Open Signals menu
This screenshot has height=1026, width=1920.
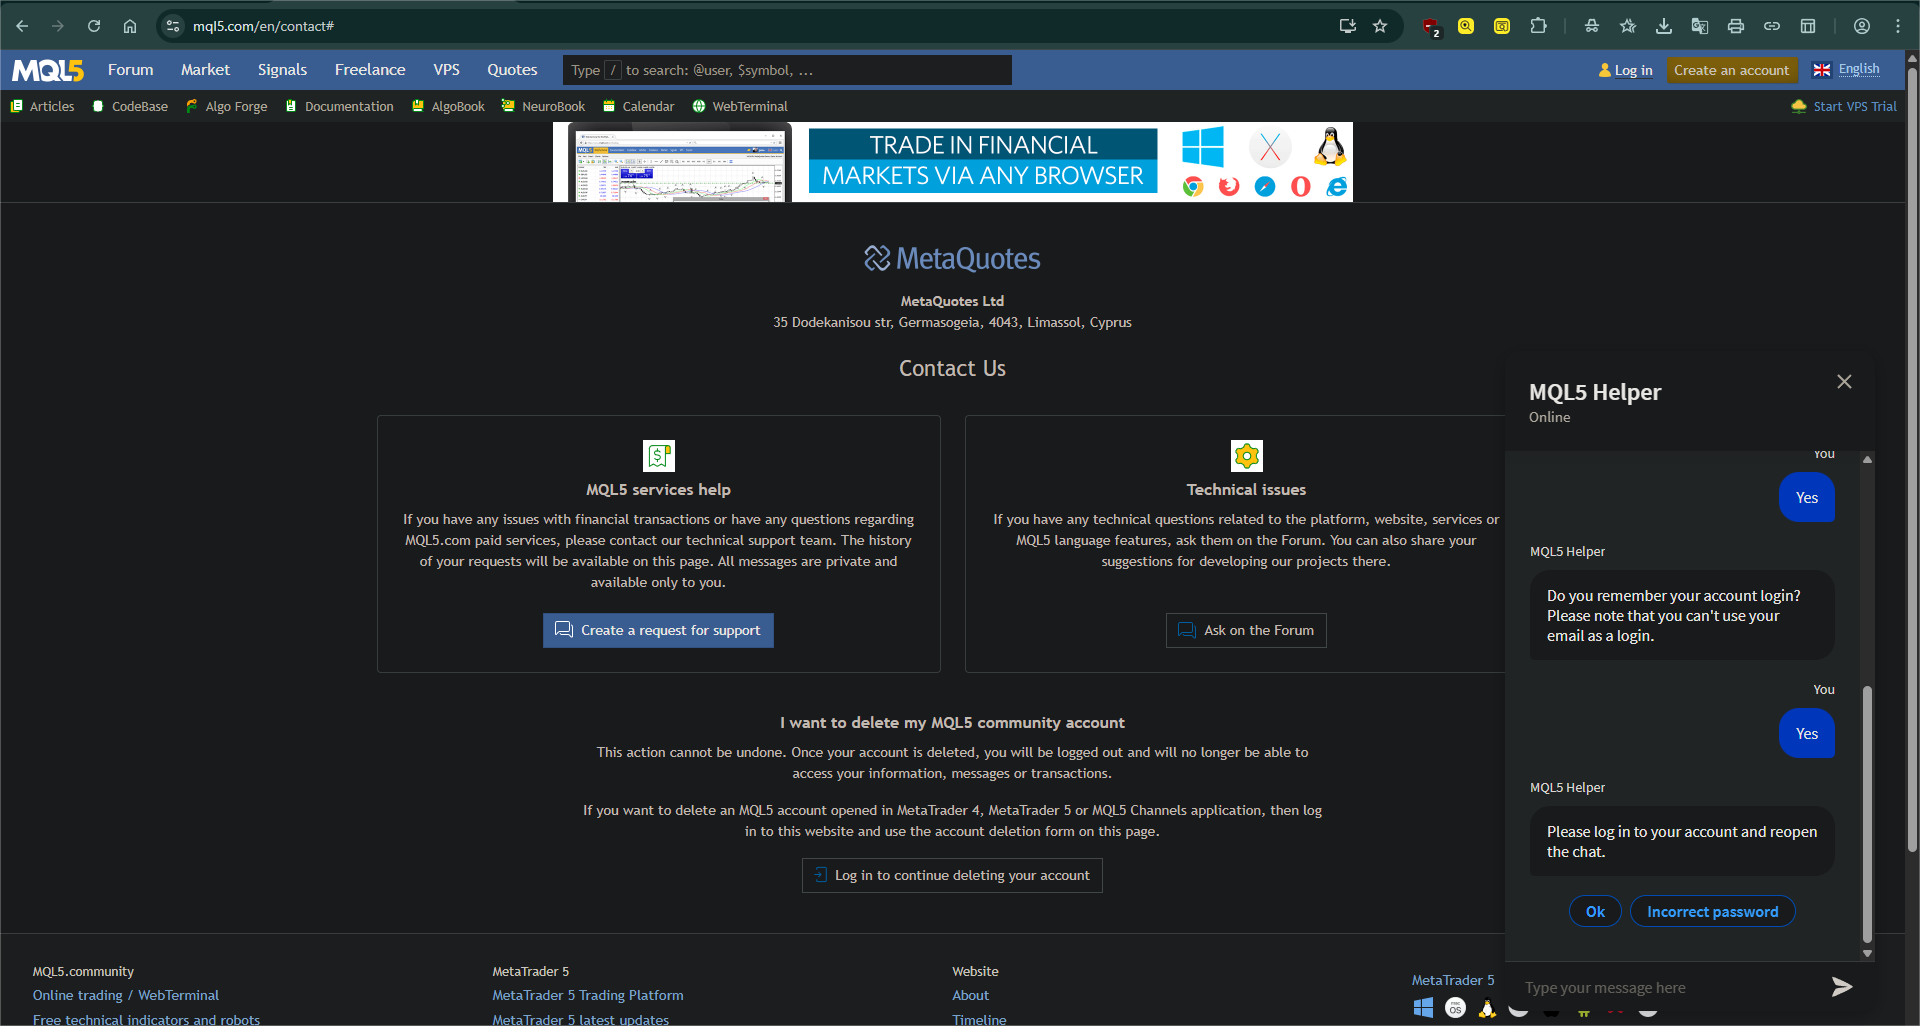[x=282, y=70]
